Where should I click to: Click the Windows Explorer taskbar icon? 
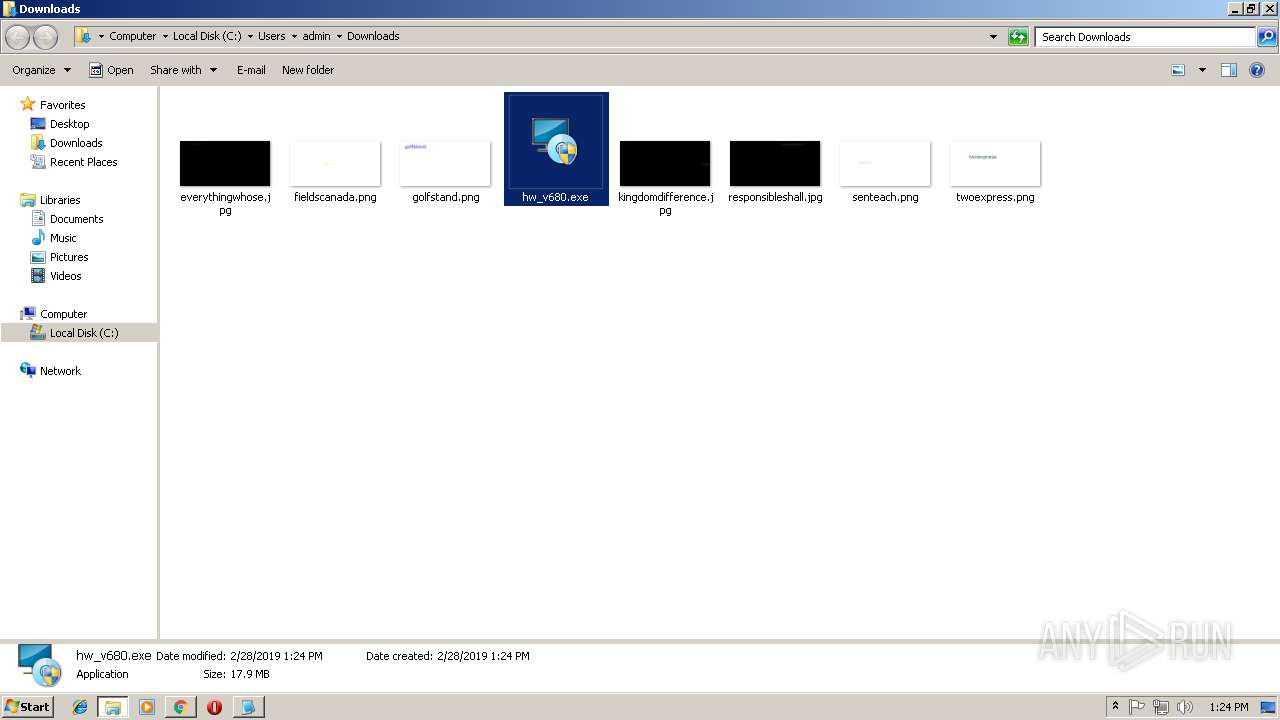tap(113, 707)
